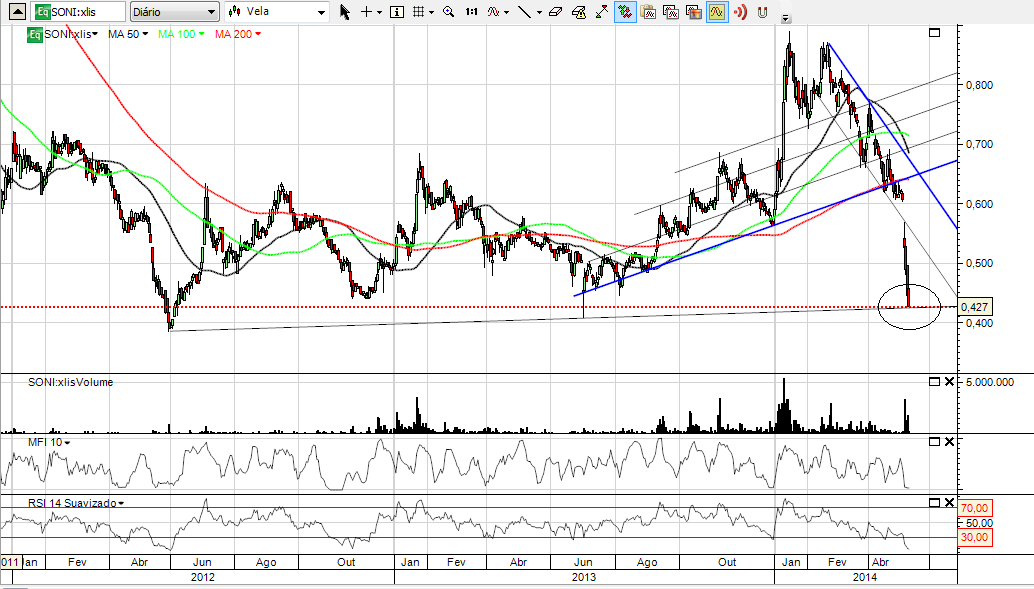Open the MA 200 indicator menu
This screenshot has height=589, width=1034.
pyautogui.click(x=257, y=35)
